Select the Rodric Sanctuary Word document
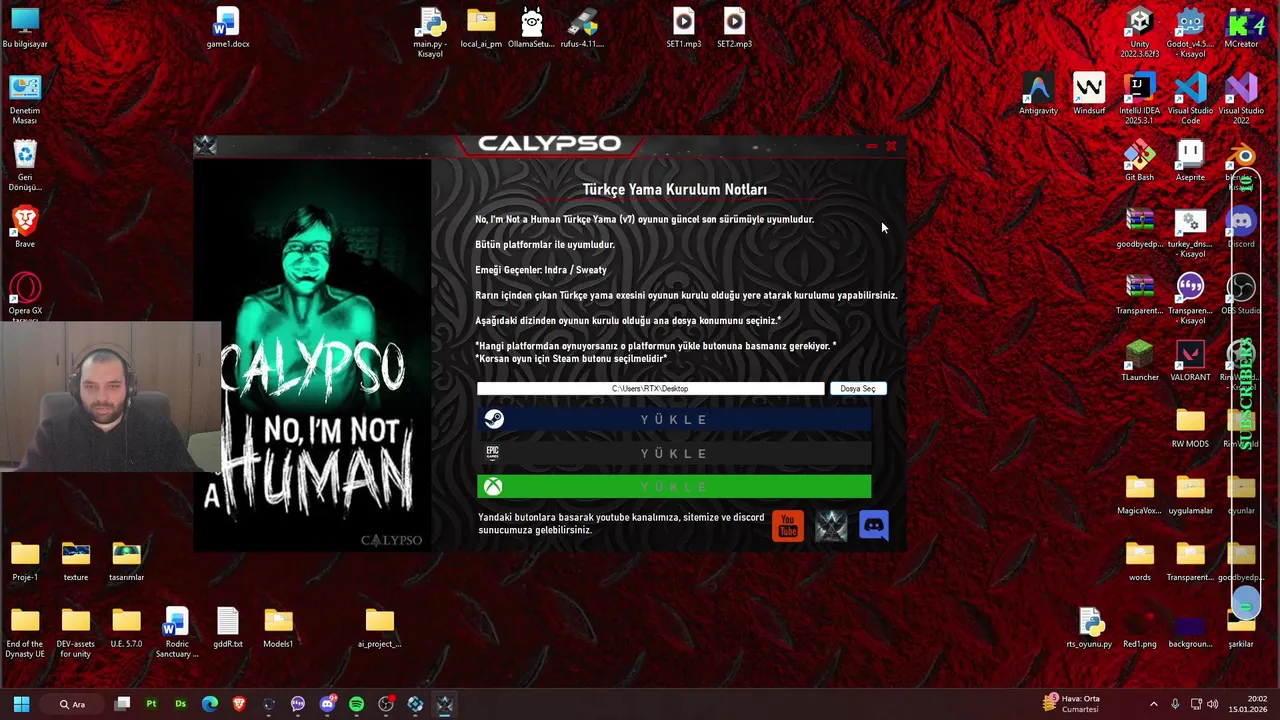 [177, 632]
